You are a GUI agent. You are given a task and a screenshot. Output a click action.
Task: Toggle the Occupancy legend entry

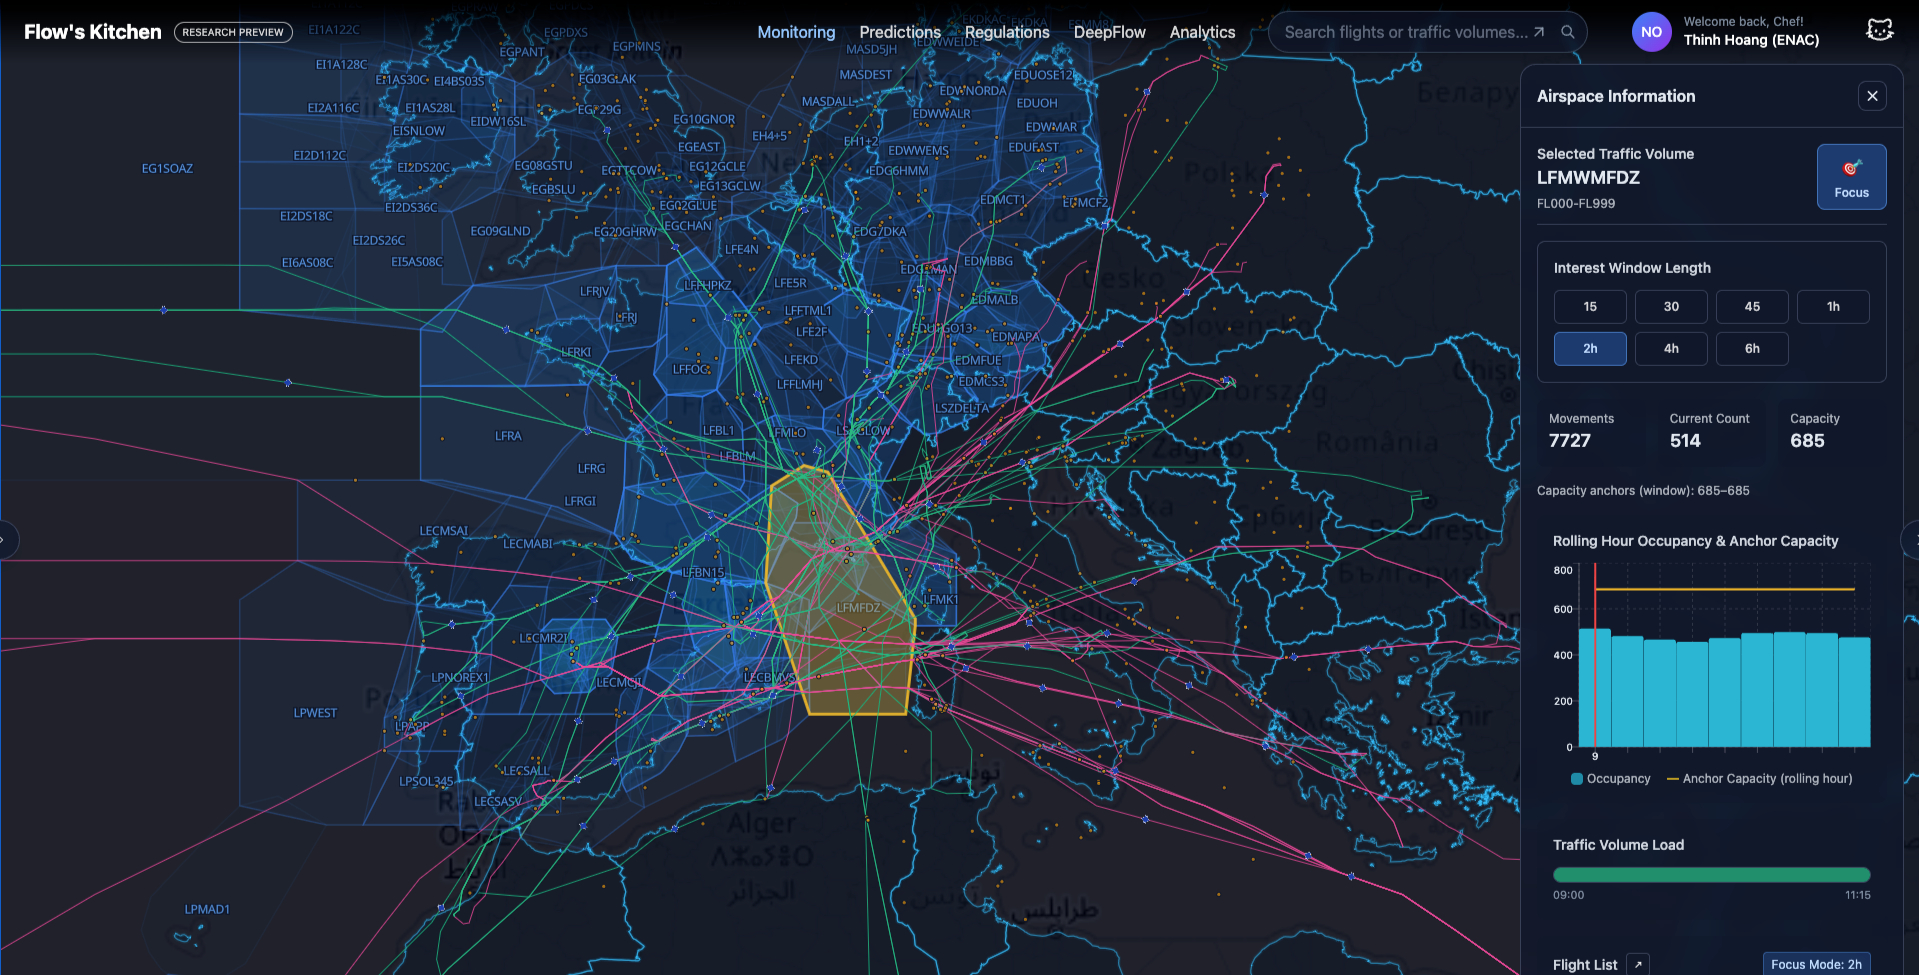tap(1611, 779)
